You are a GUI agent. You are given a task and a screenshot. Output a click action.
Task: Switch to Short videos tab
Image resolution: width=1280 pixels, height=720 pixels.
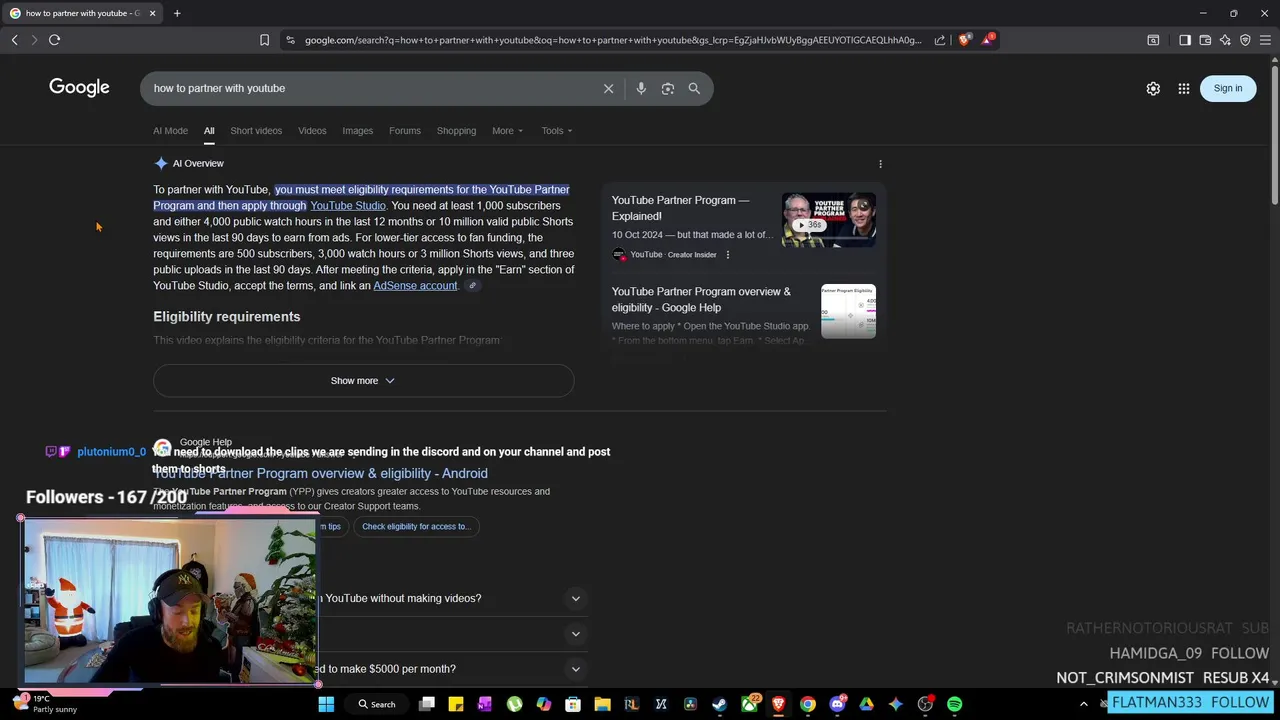click(256, 131)
